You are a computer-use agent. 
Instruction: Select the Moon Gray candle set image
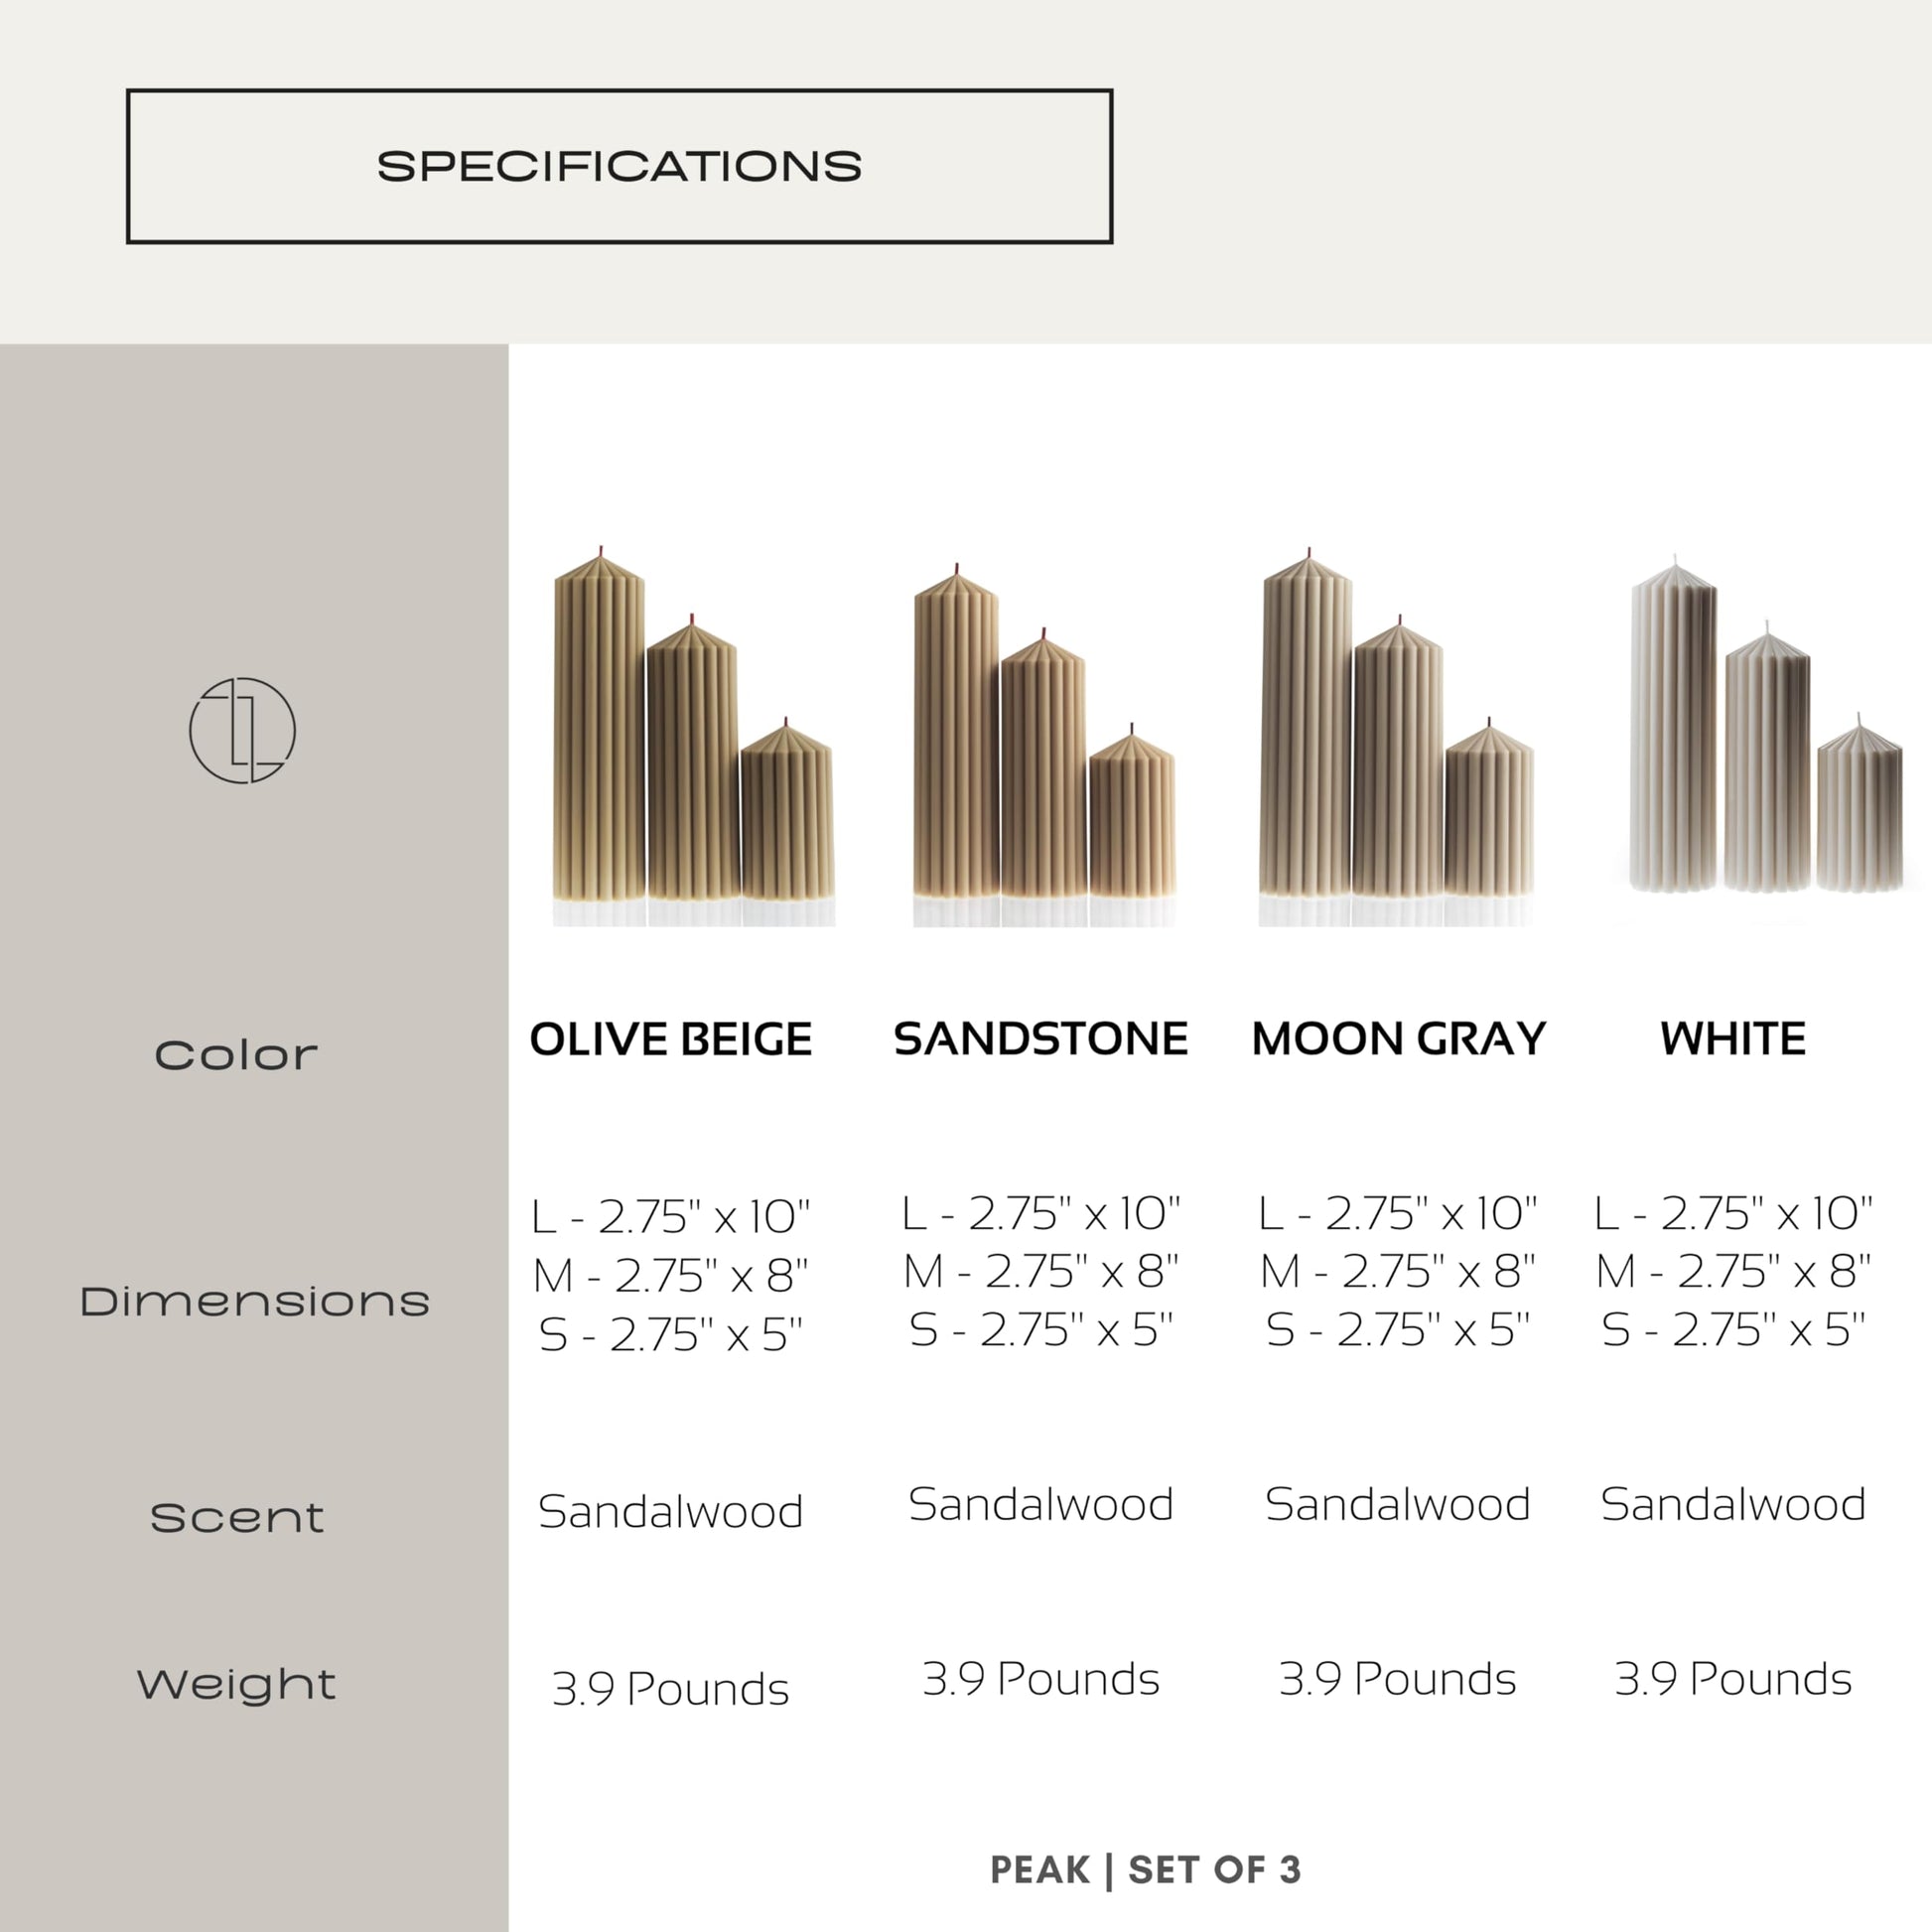click(x=1396, y=736)
